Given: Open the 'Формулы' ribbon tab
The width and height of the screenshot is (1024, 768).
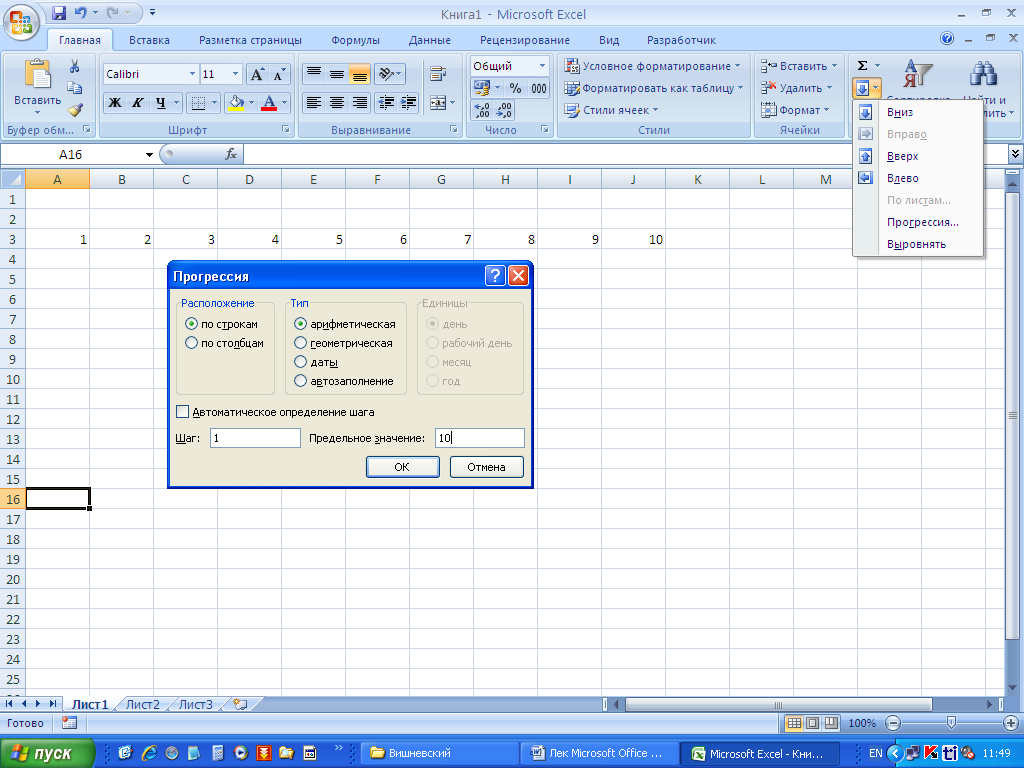Looking at the screenshot, I should [355, 40].
